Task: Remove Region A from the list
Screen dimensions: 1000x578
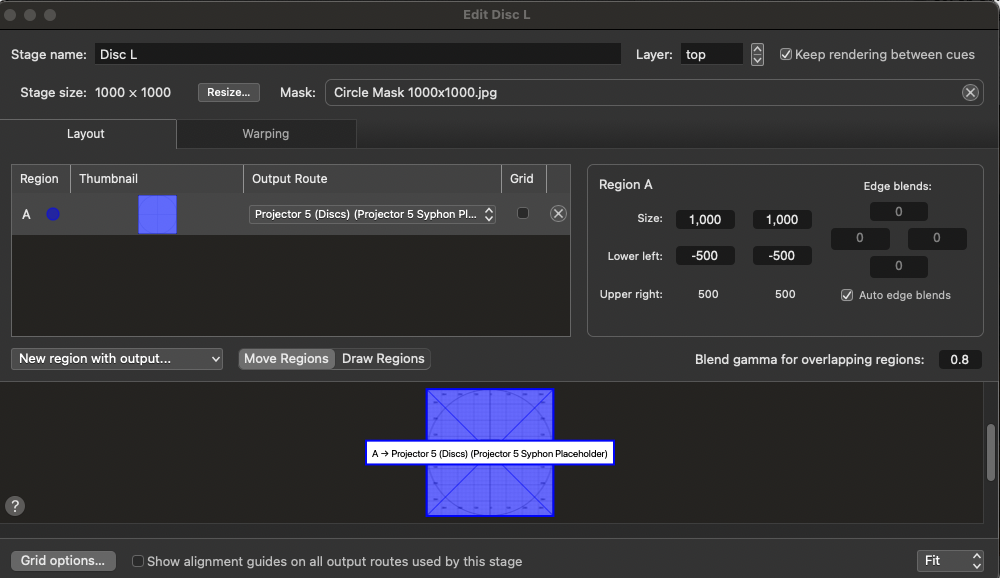Action: pyautogui.click(x=558, y=214)
